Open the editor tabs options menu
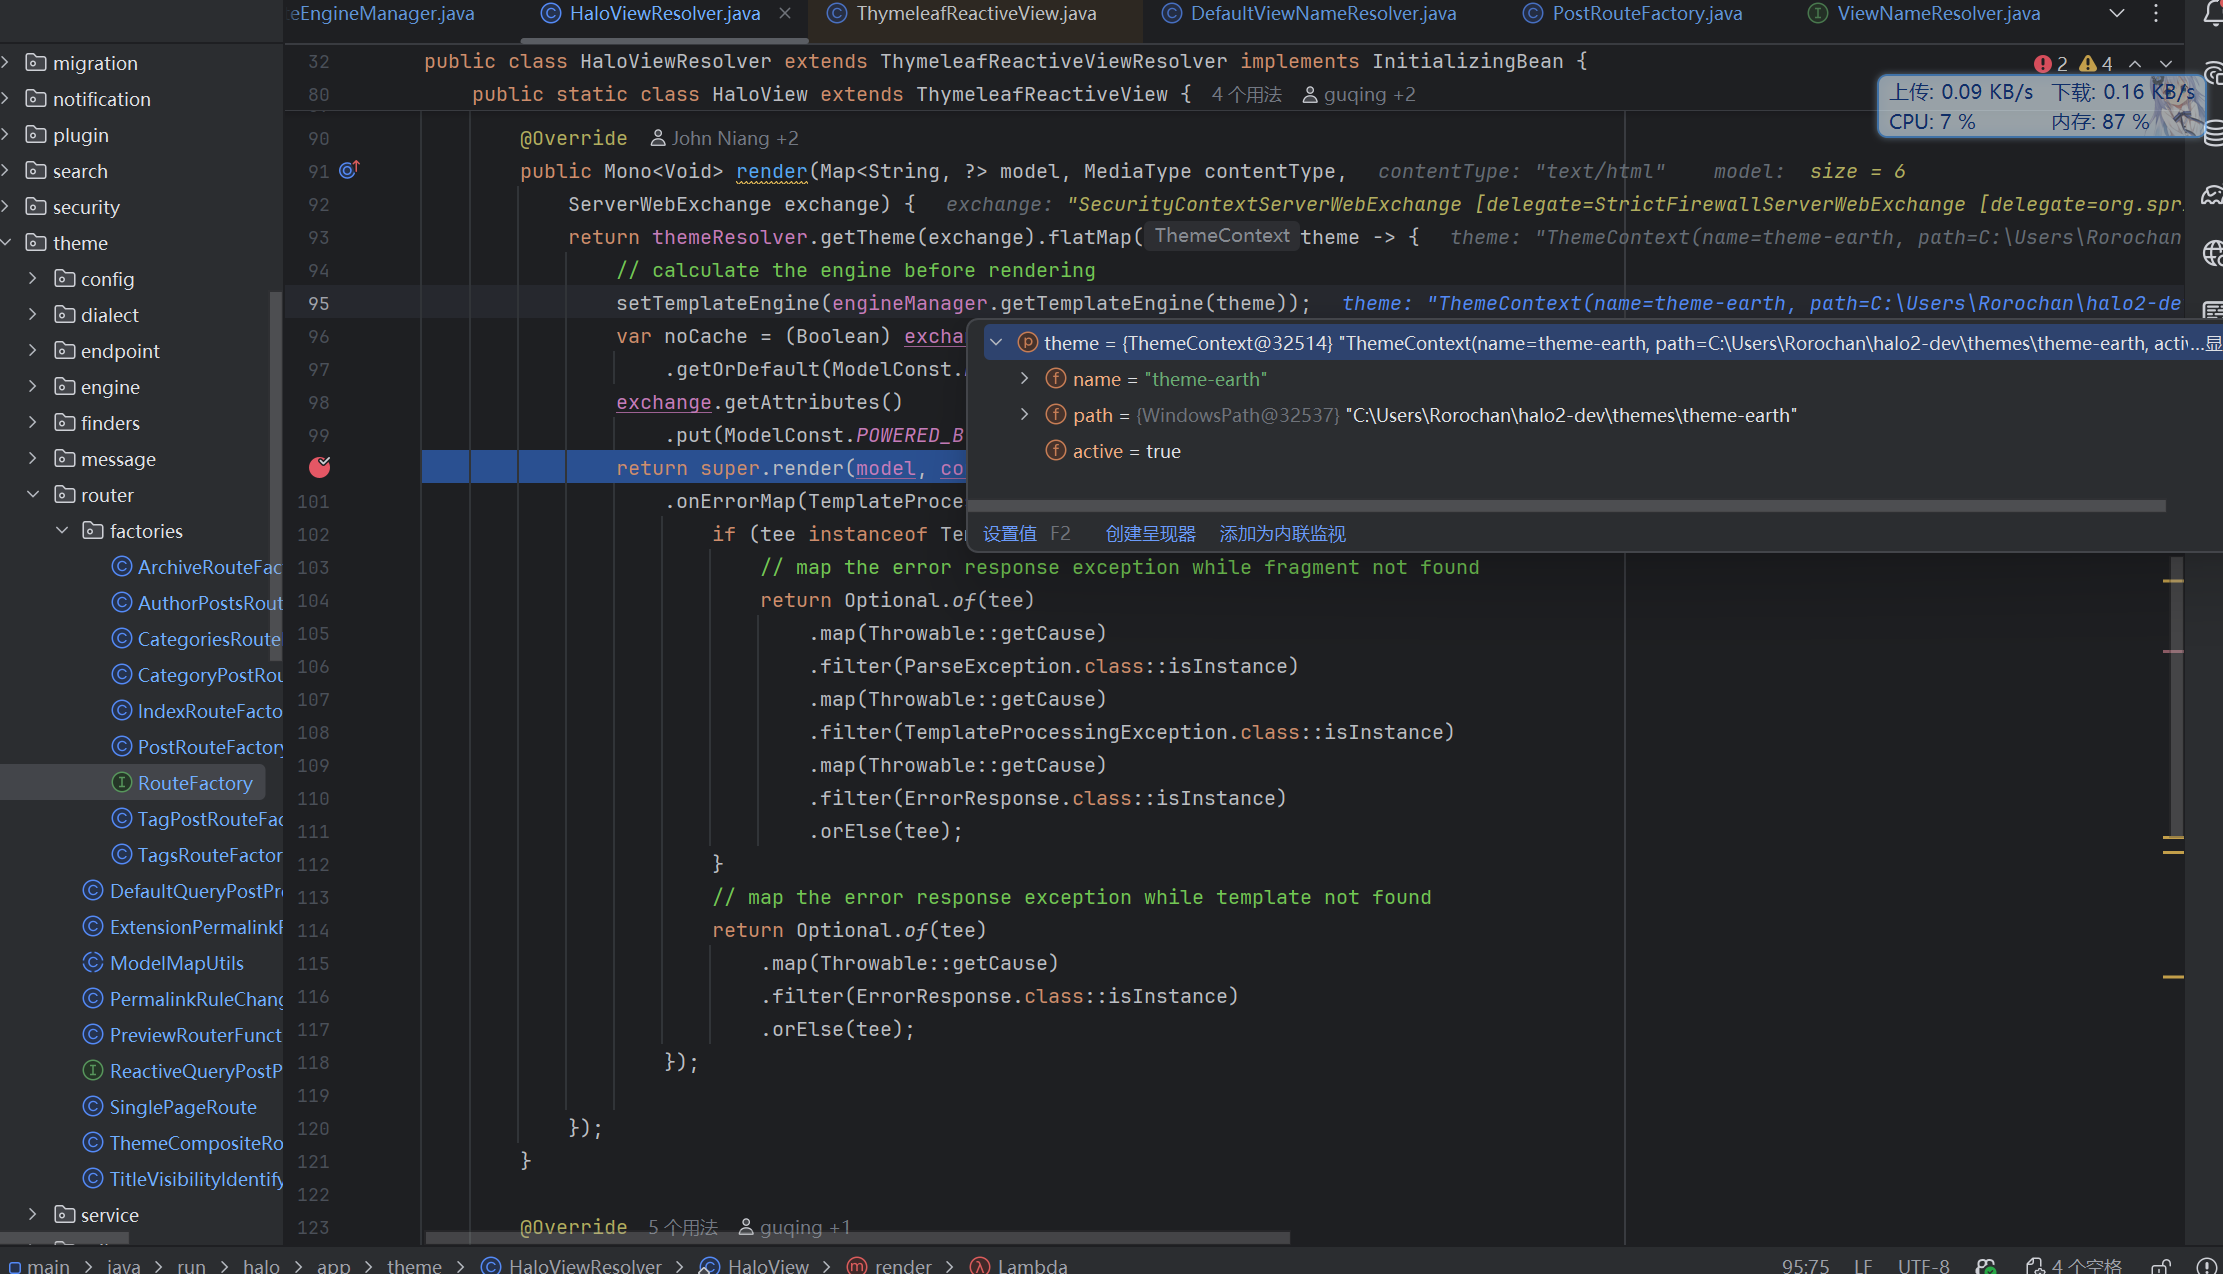This screenshot has width=2223, height=1274. pos(2156,13)
